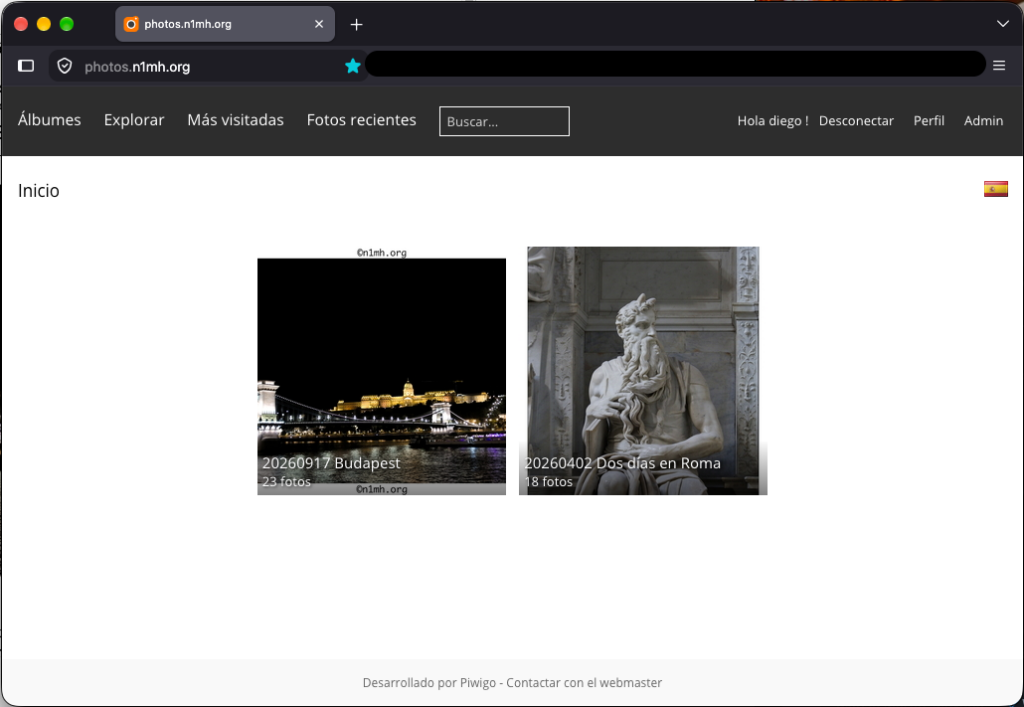Click the Desconectar link
This screenshot has height=707, width=1024.
tap(856, 121)
